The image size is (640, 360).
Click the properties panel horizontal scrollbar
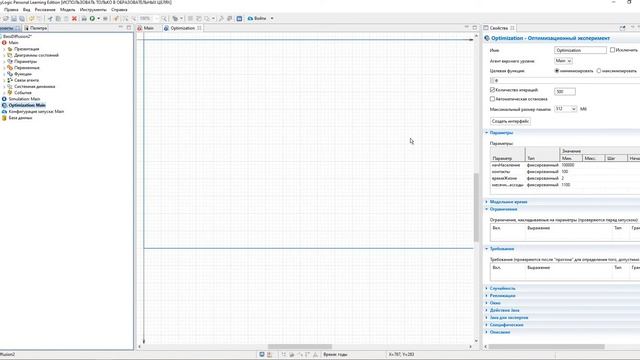click(547, 347)
